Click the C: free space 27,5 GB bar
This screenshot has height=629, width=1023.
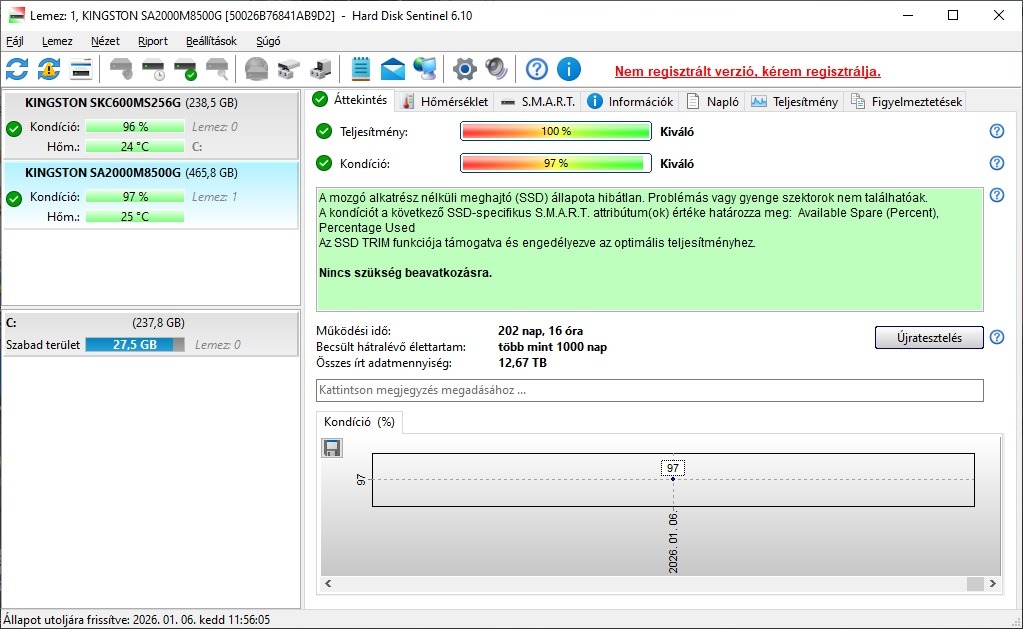pos(135,345)
